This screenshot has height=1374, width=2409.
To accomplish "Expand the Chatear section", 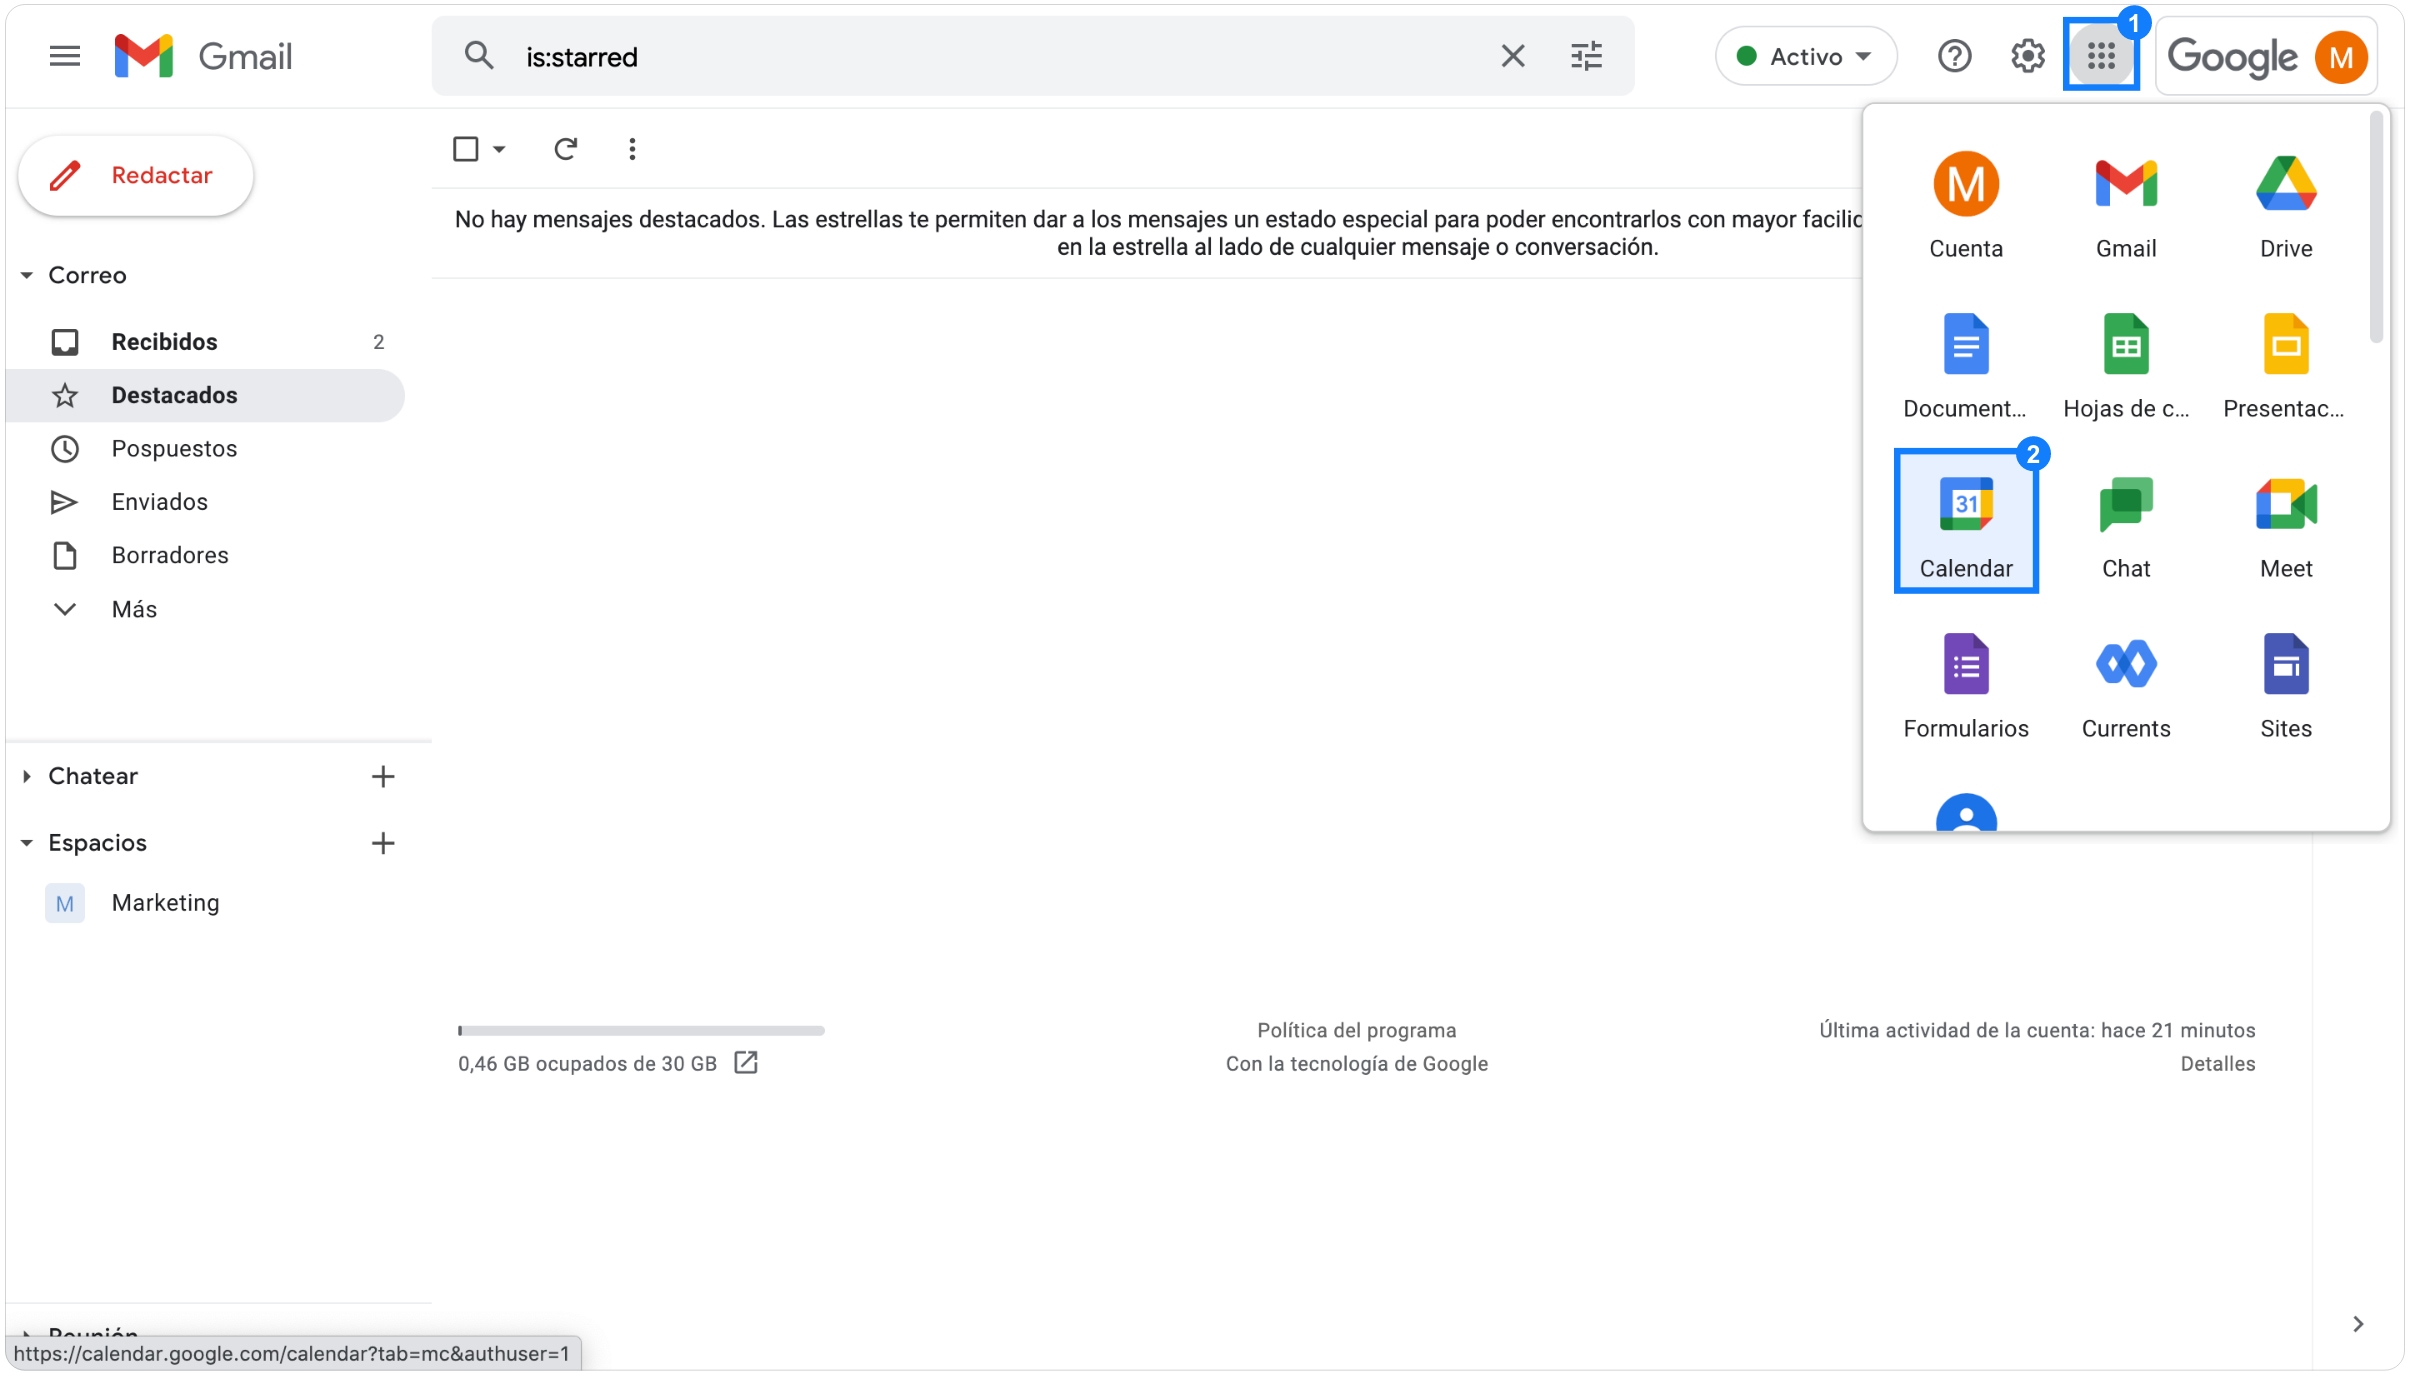I will 27,776.
